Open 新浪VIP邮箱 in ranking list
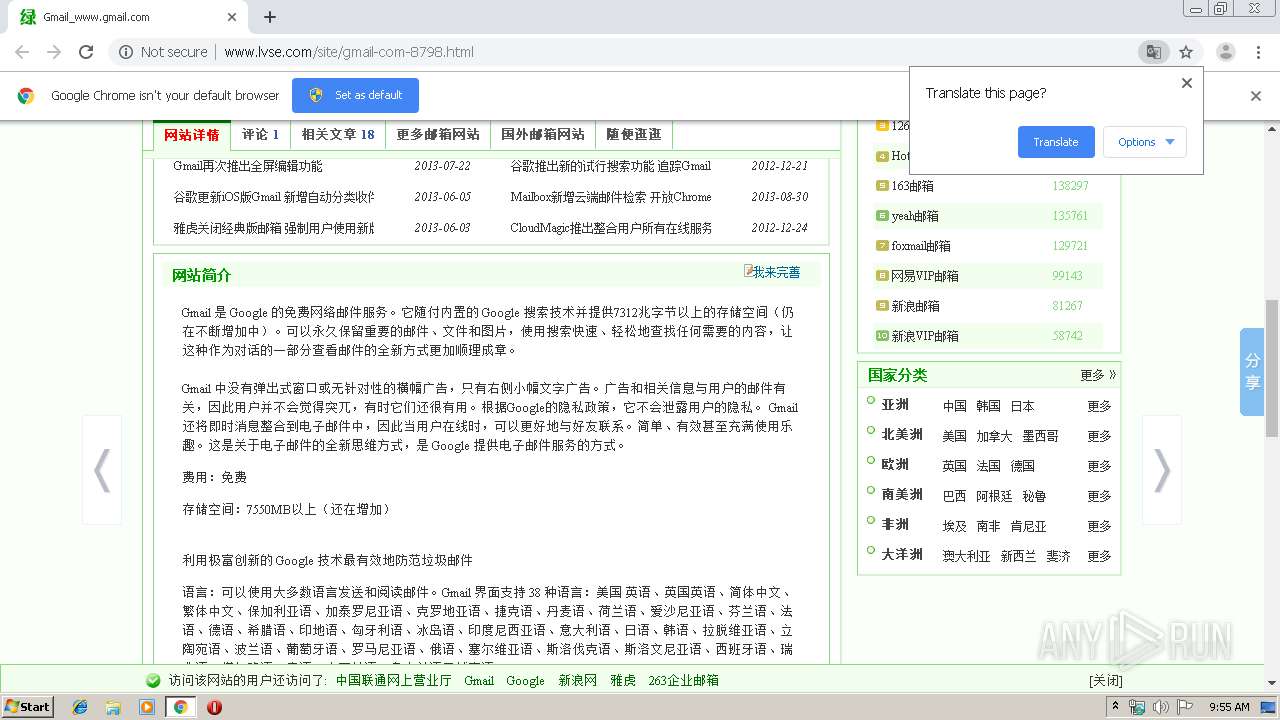The height and width of the screenshot is (720, 1280). coord(925,336)
